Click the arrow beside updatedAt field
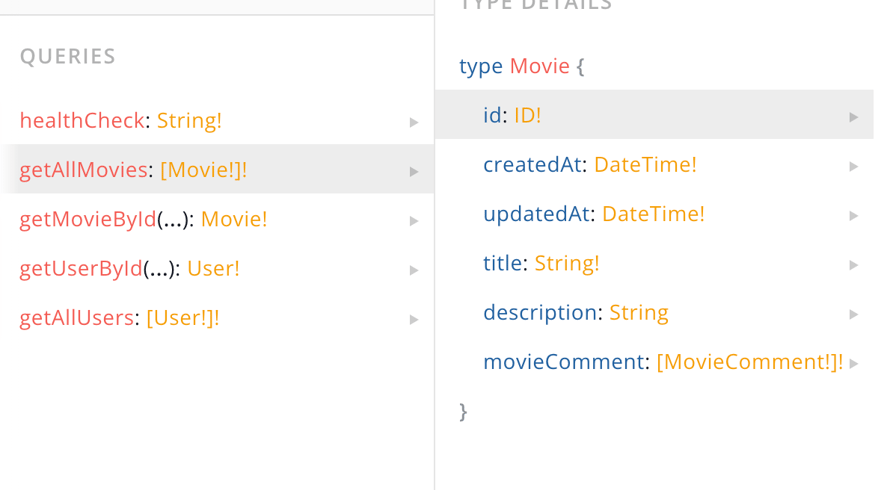Image resolution: width=884 pixels, height=490 pixels. tap(854, 215)
